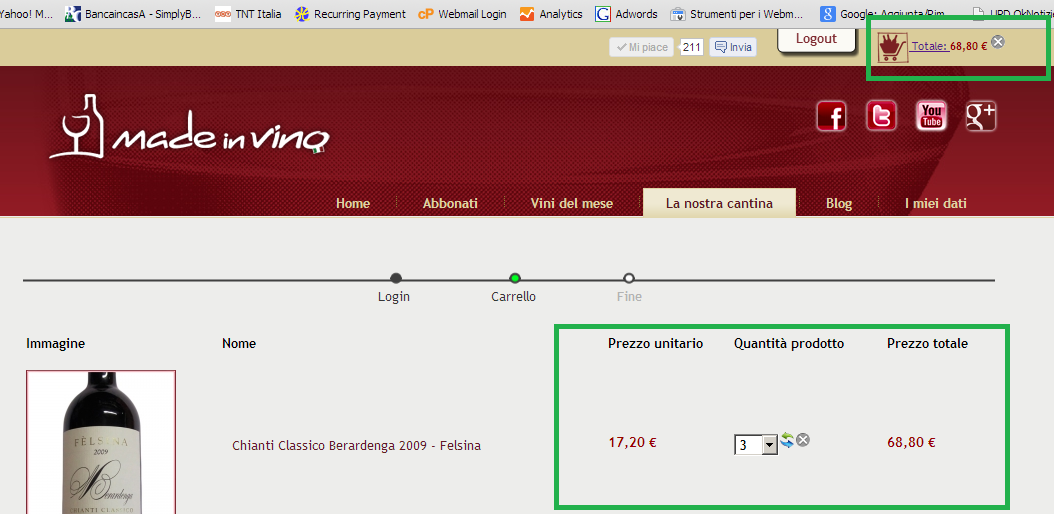Click the Fine step marker
The width and height of the screenshot is (1054, 514).
(x=629, y=278)
